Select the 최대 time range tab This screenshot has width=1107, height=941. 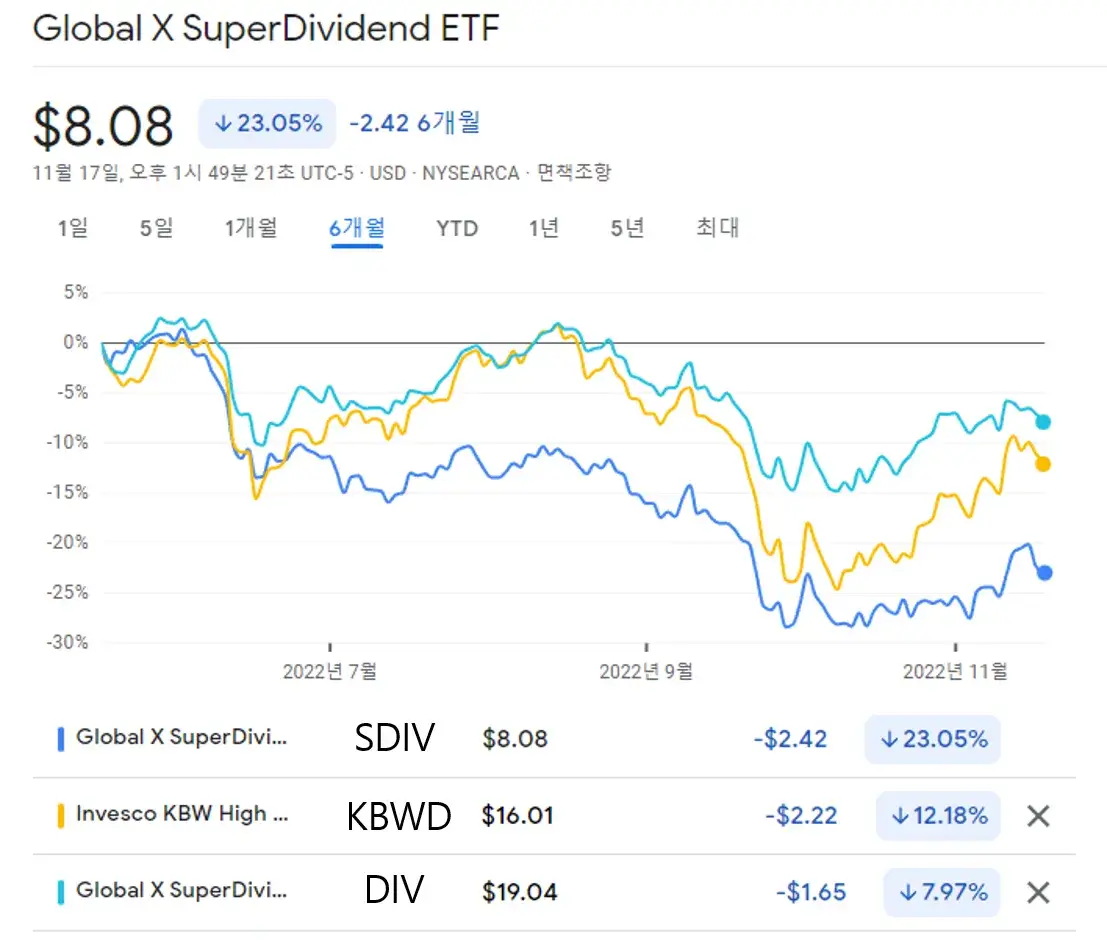[x=717, y=227]
